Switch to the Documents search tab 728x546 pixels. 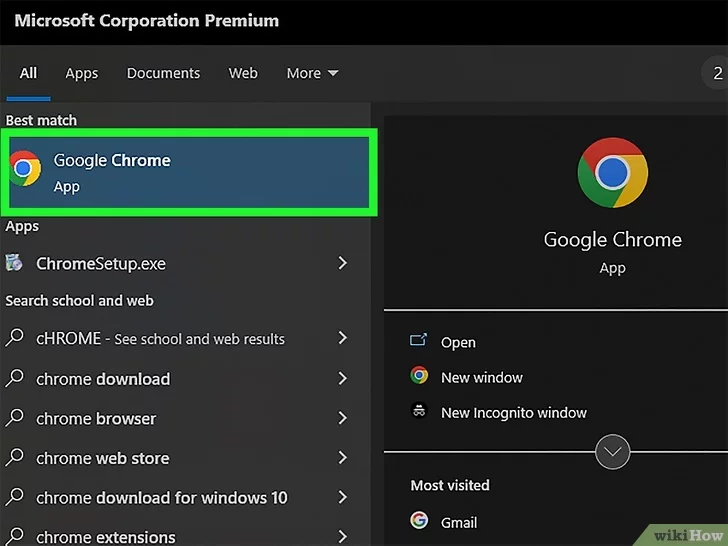pos(163,73)
